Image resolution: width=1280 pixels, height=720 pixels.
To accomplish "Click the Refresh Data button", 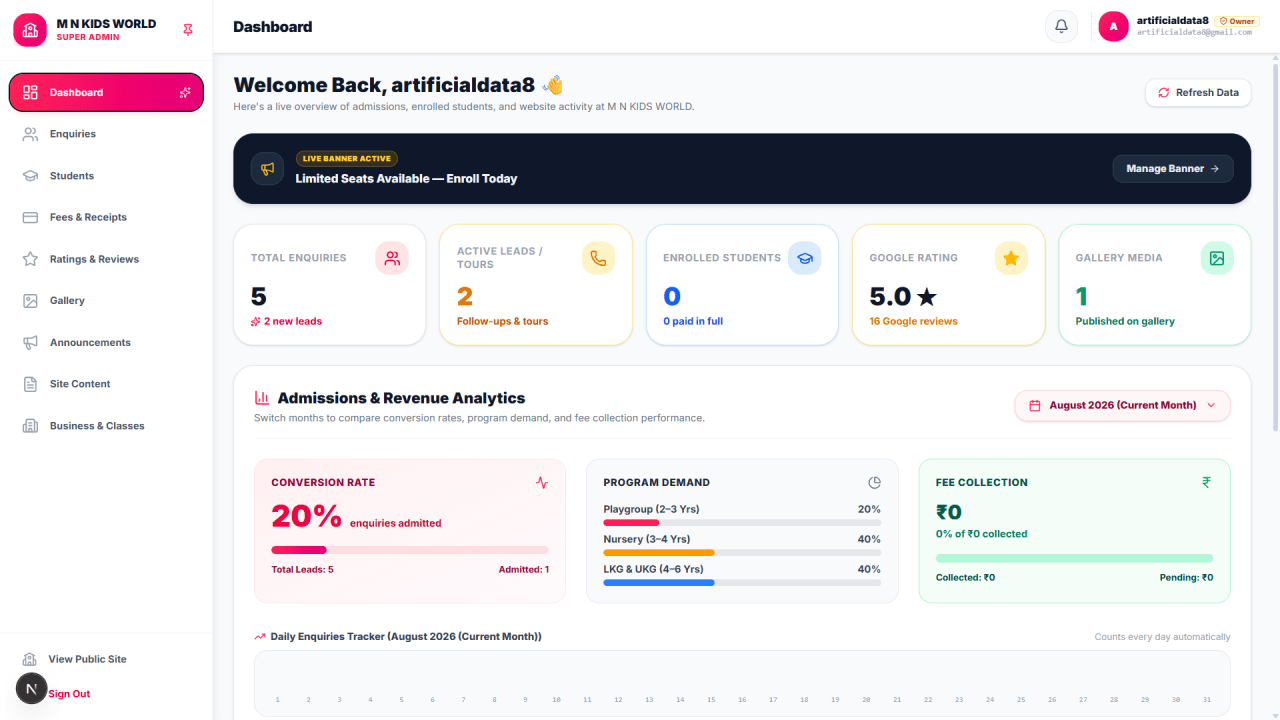I will tap(1198, 92).
